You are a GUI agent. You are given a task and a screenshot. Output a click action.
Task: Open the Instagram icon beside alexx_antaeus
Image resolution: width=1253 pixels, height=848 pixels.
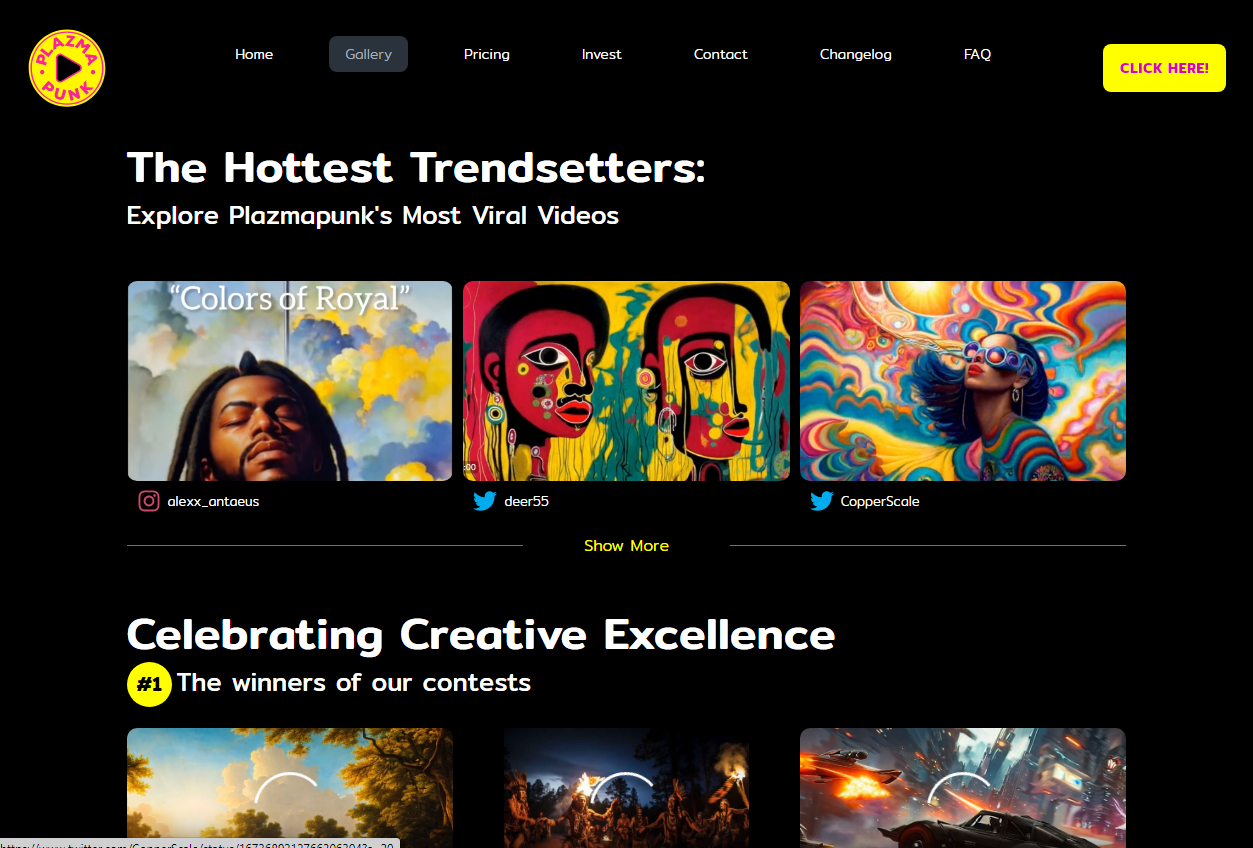[x=149, y=501]
